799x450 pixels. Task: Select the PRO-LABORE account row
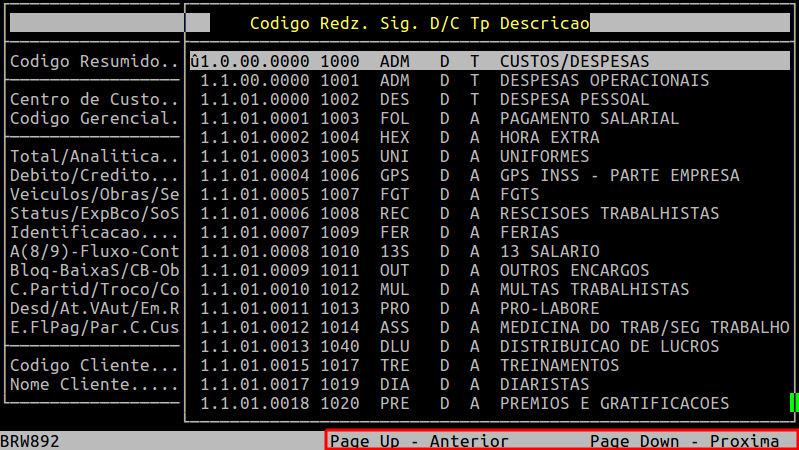point(488,308)
